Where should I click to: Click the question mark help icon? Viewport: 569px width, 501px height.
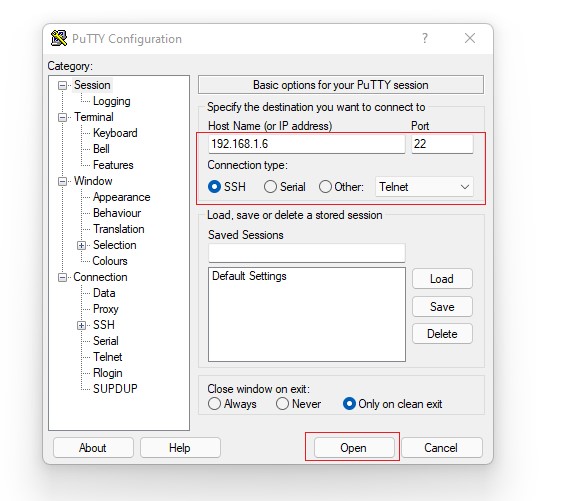click(x=425, y=38)
